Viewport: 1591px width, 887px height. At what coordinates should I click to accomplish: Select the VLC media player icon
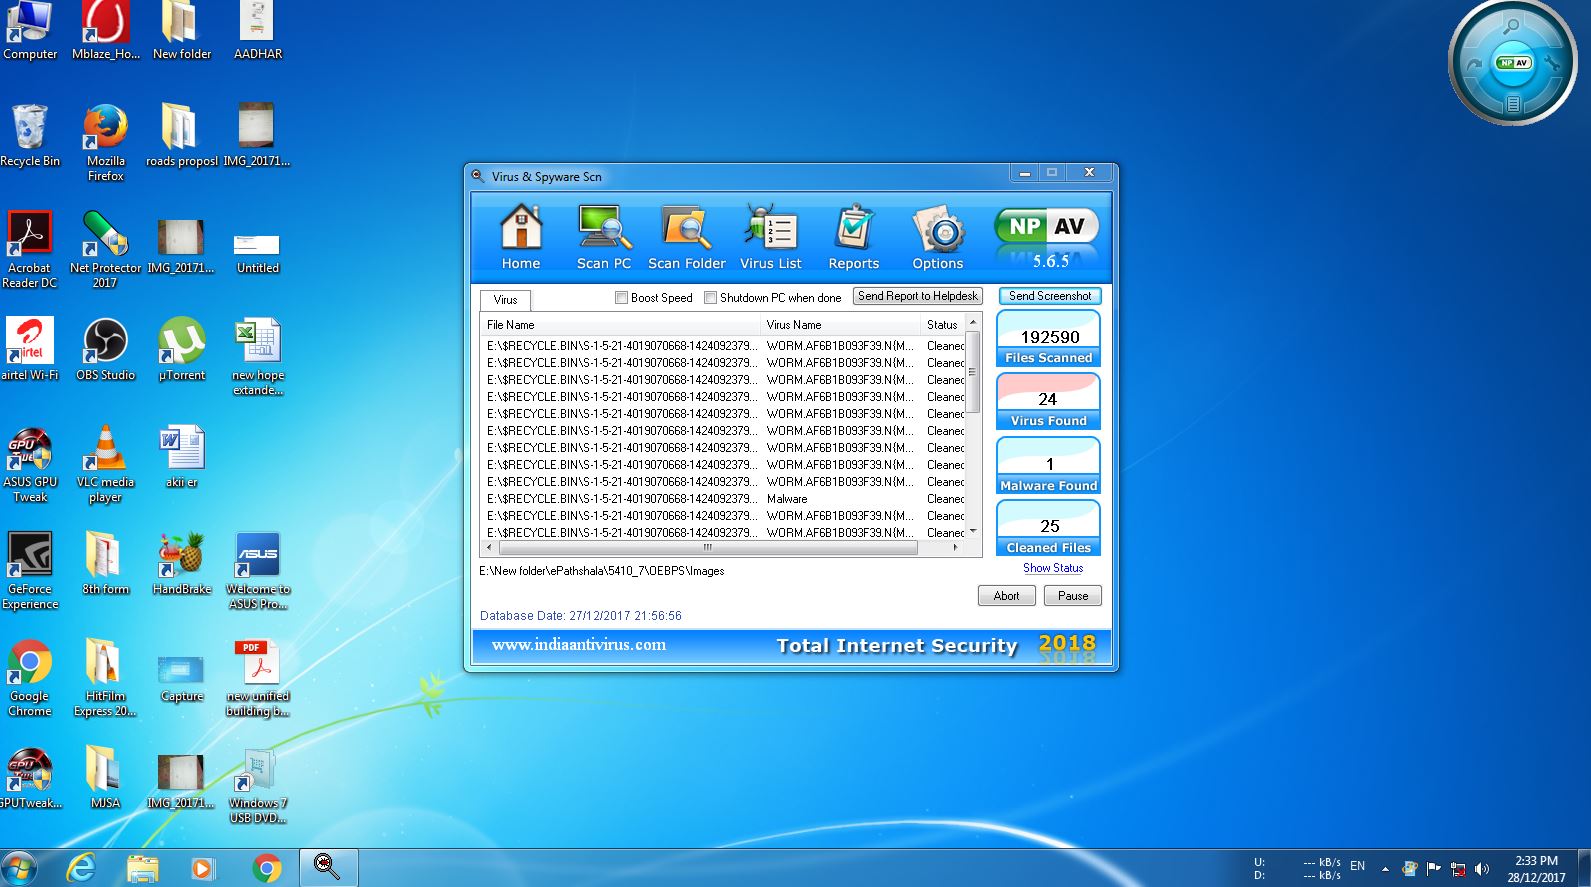tap(105, 464)
